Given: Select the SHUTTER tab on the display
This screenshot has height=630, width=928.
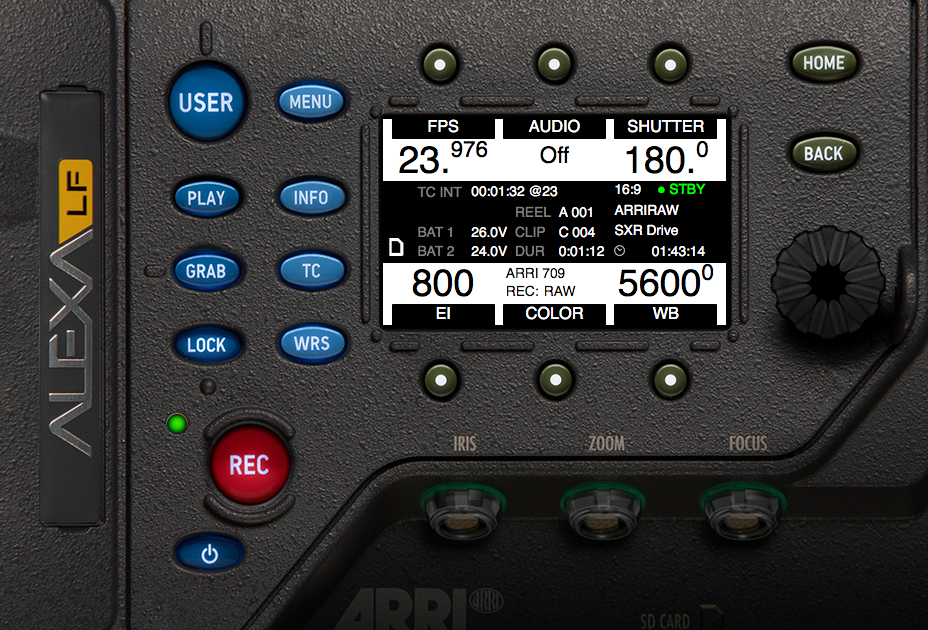Looking at the screenshot, I should pos(665,127).
